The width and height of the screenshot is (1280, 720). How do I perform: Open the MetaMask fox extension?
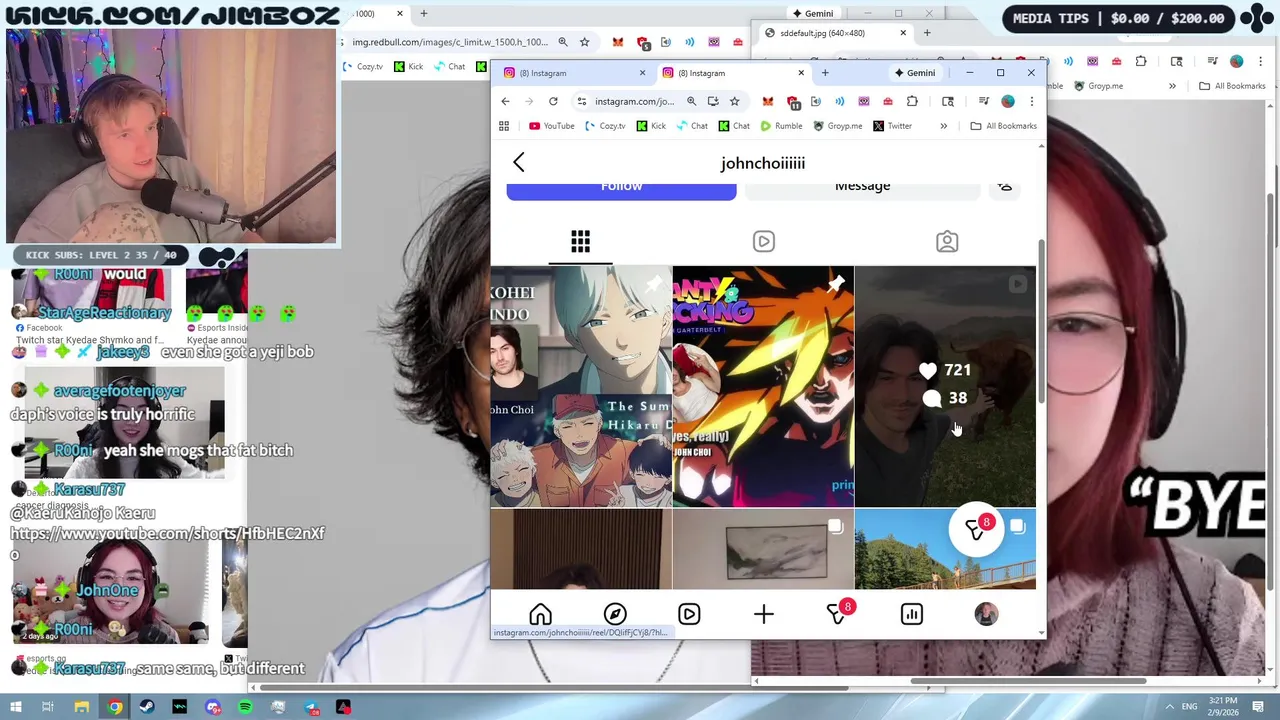pos(767,101)
